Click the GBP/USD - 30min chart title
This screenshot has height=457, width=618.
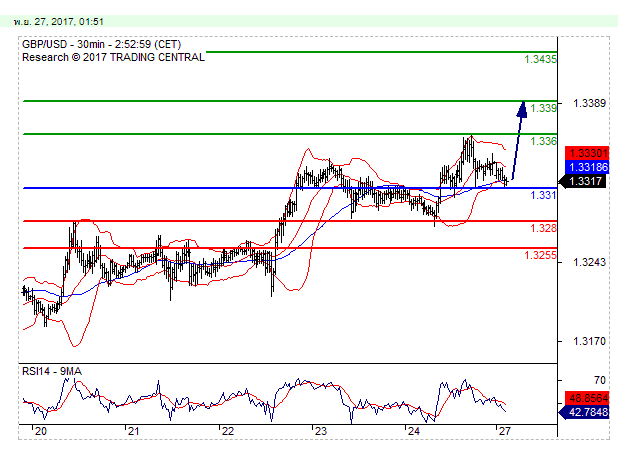pyautogui.click(x=102, y=44)
